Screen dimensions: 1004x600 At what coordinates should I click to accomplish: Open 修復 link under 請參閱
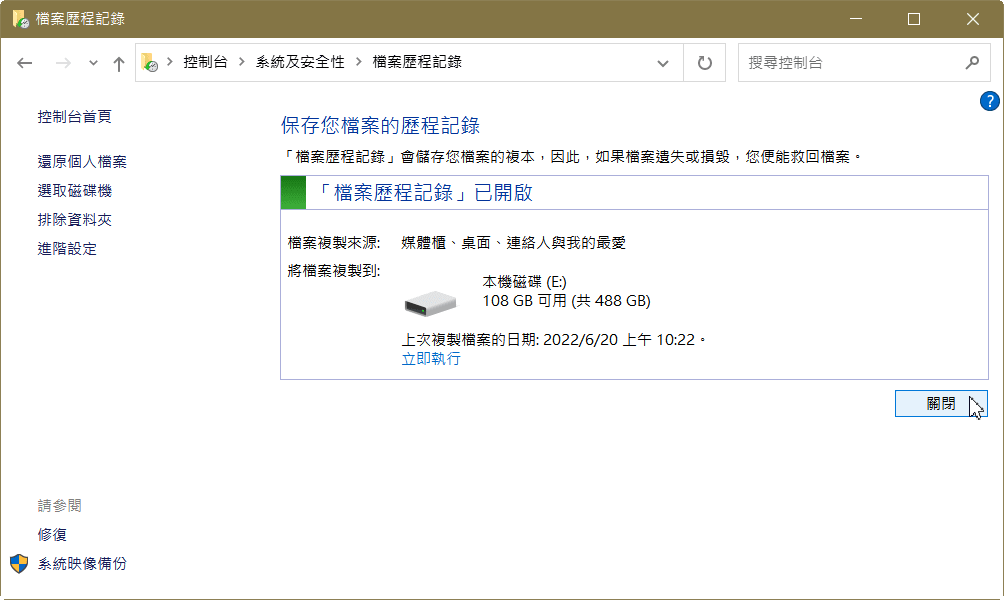coord(52,535)
